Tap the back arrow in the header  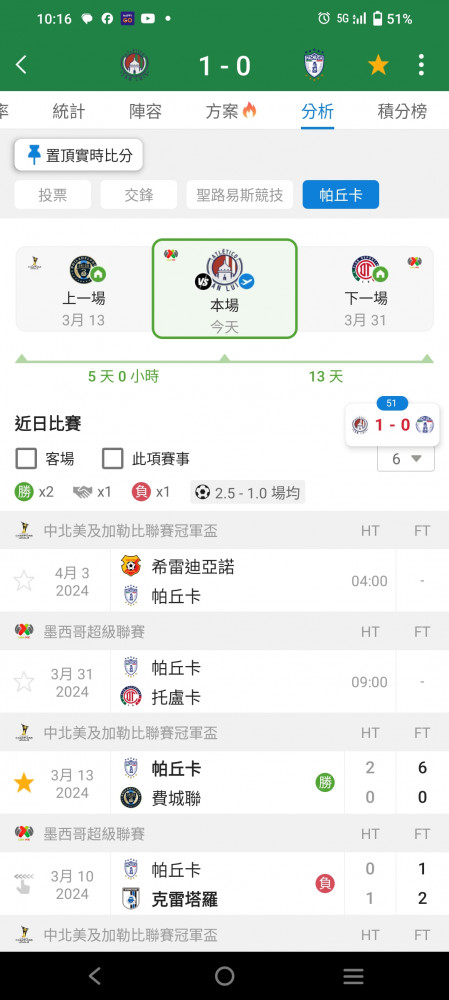click(22, 64)
